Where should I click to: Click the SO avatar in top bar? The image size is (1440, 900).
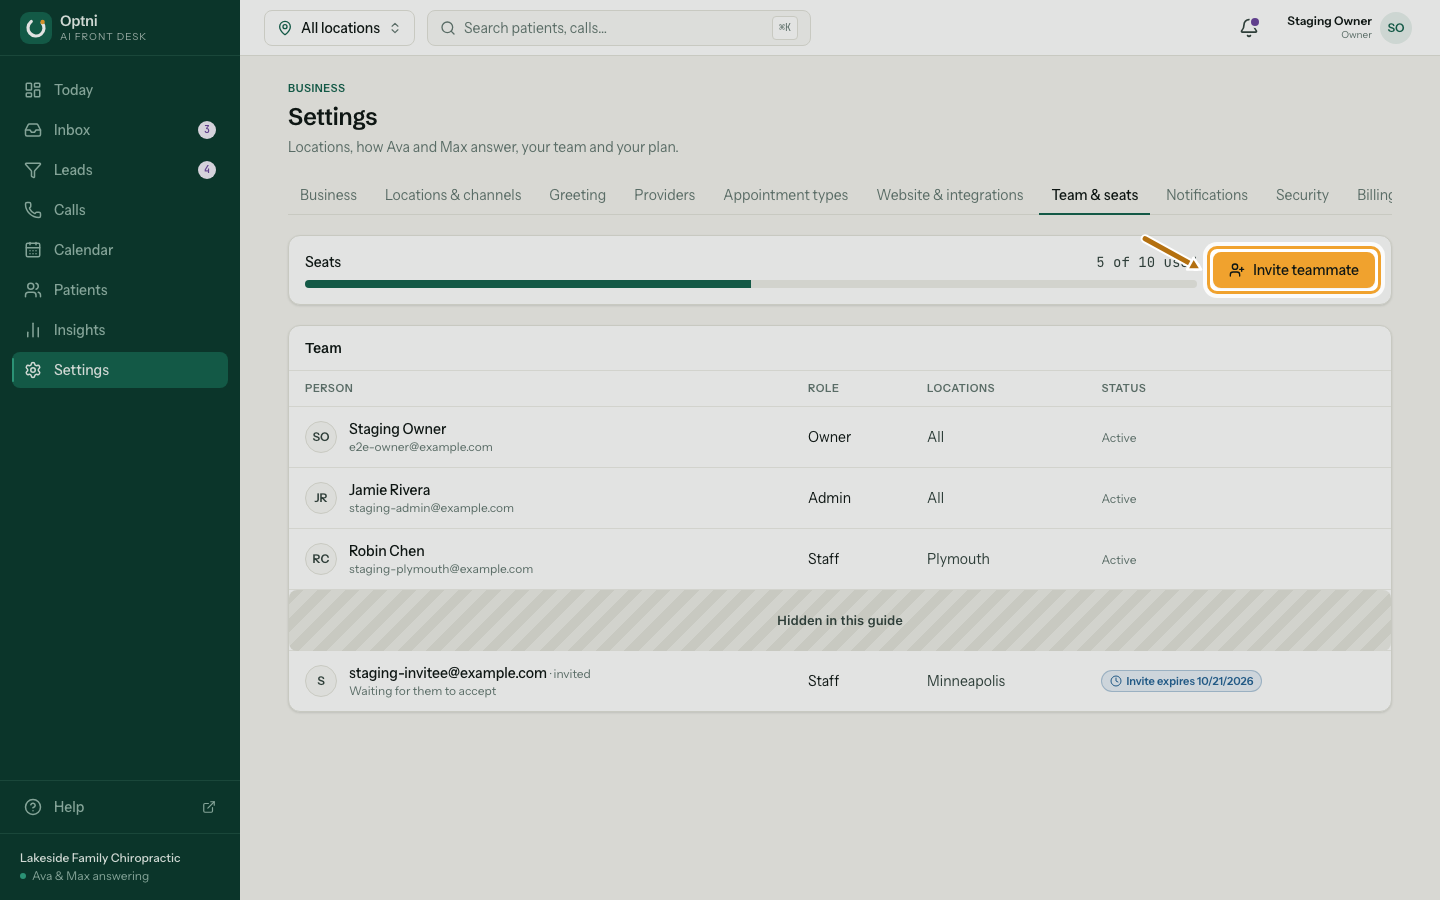[1396, 28]
